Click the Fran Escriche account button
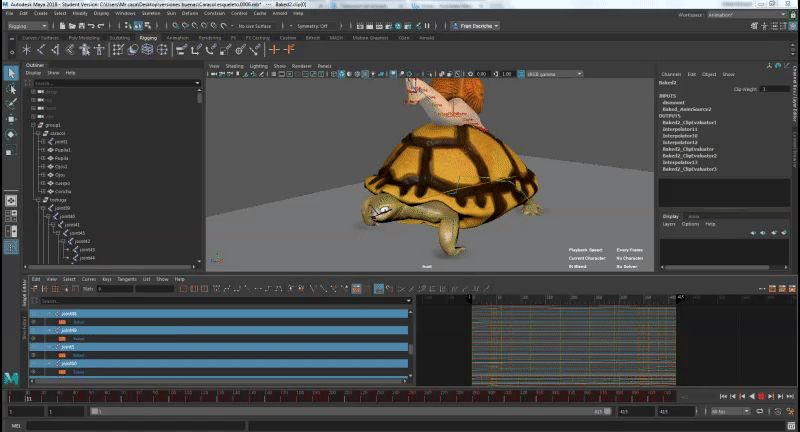Image resolution: width=800 pixels, height=432 pixels. [478, 26]
